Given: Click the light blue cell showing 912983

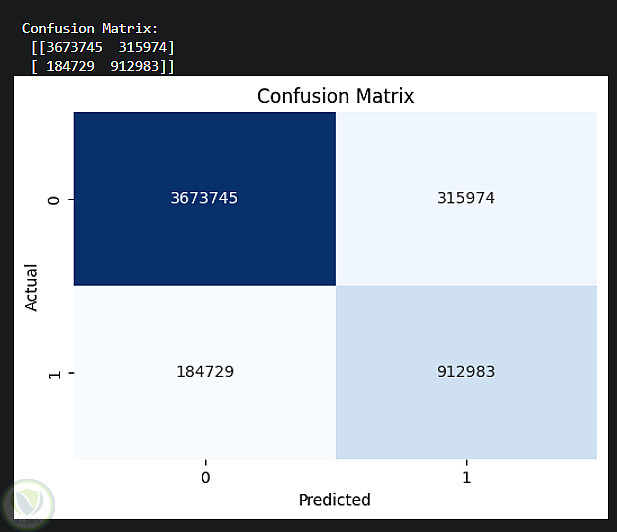Looking at the screenshot, I should pos(466,372).
